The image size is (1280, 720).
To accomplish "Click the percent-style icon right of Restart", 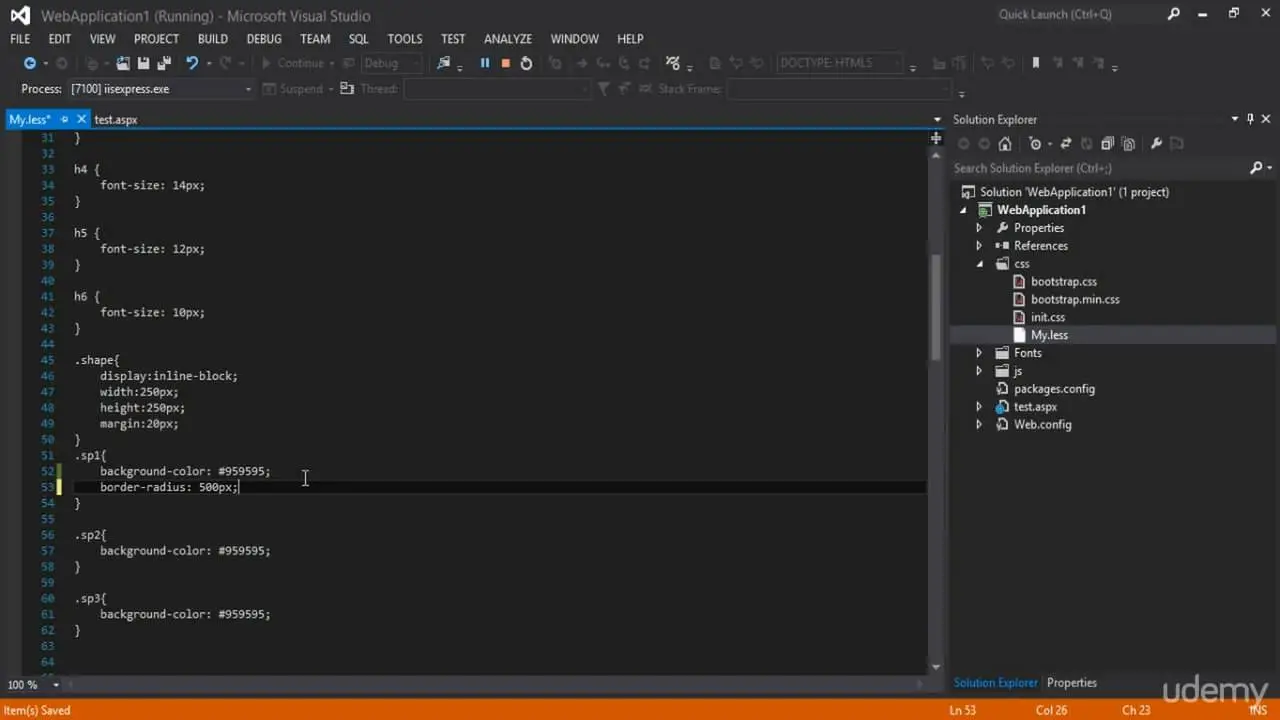I will [673, 63].
